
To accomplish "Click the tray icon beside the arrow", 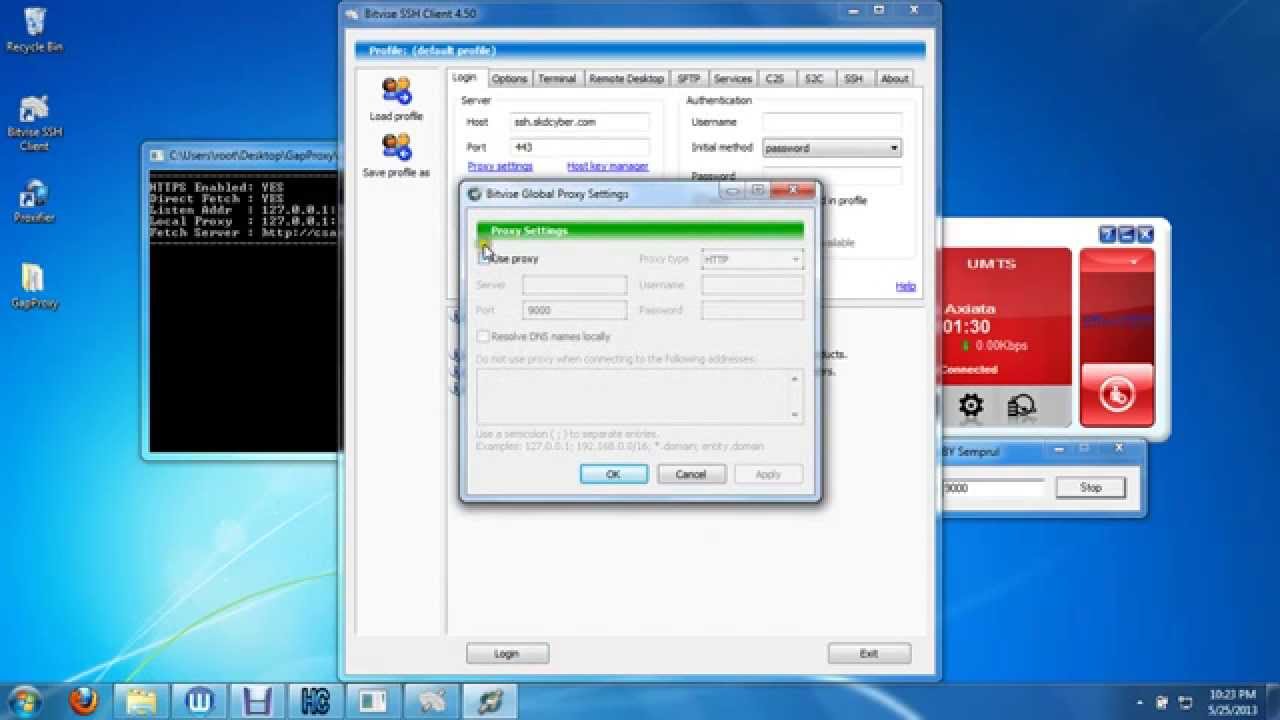I will 1162,702.
